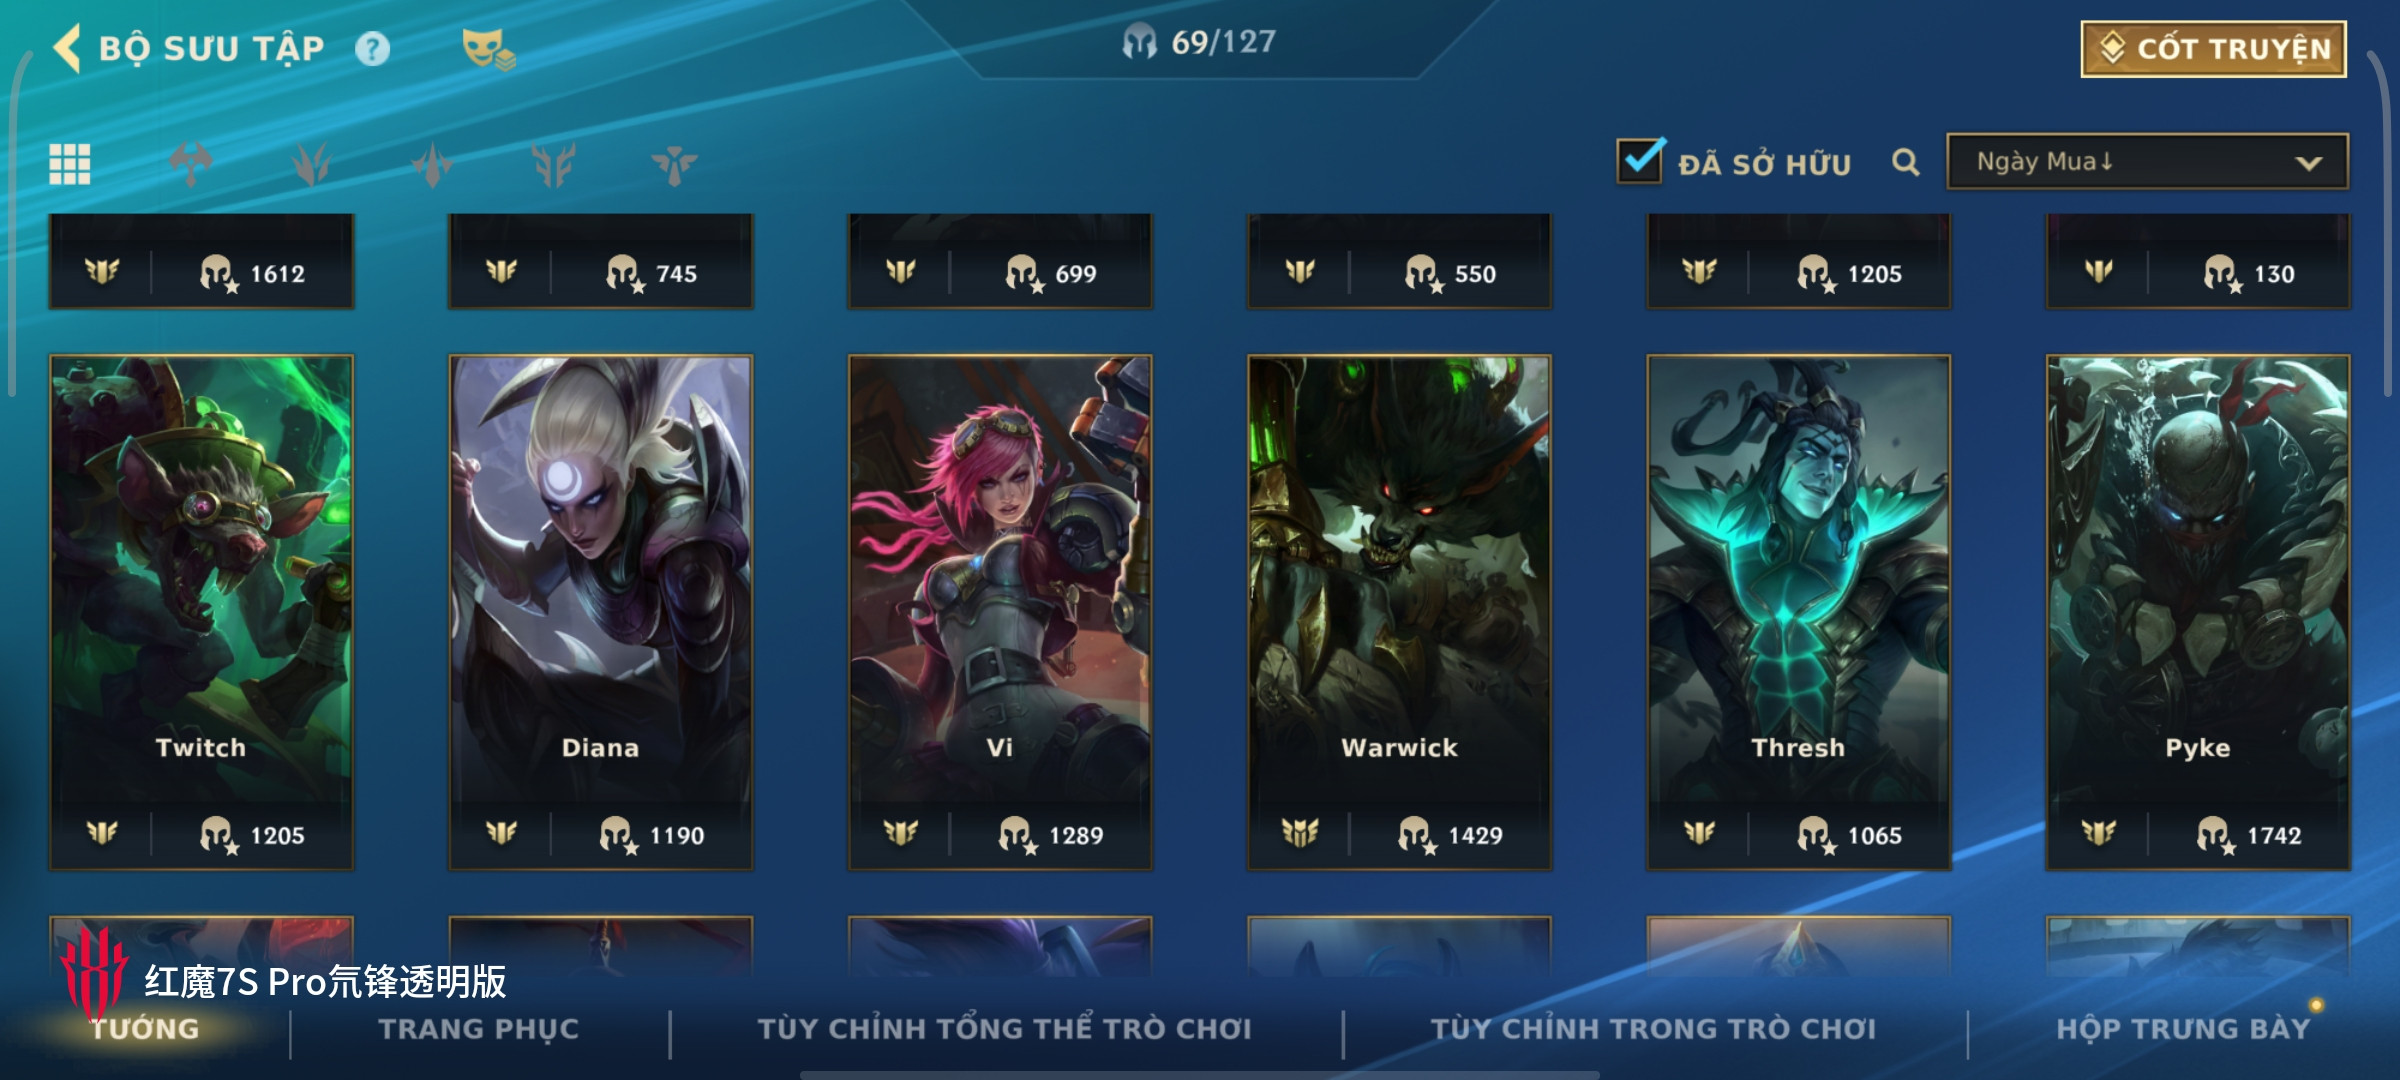Open the Hộp Trưng Bày tab
Viewport: 2400px width, 1080px height.
[x=2183, y=1029]
